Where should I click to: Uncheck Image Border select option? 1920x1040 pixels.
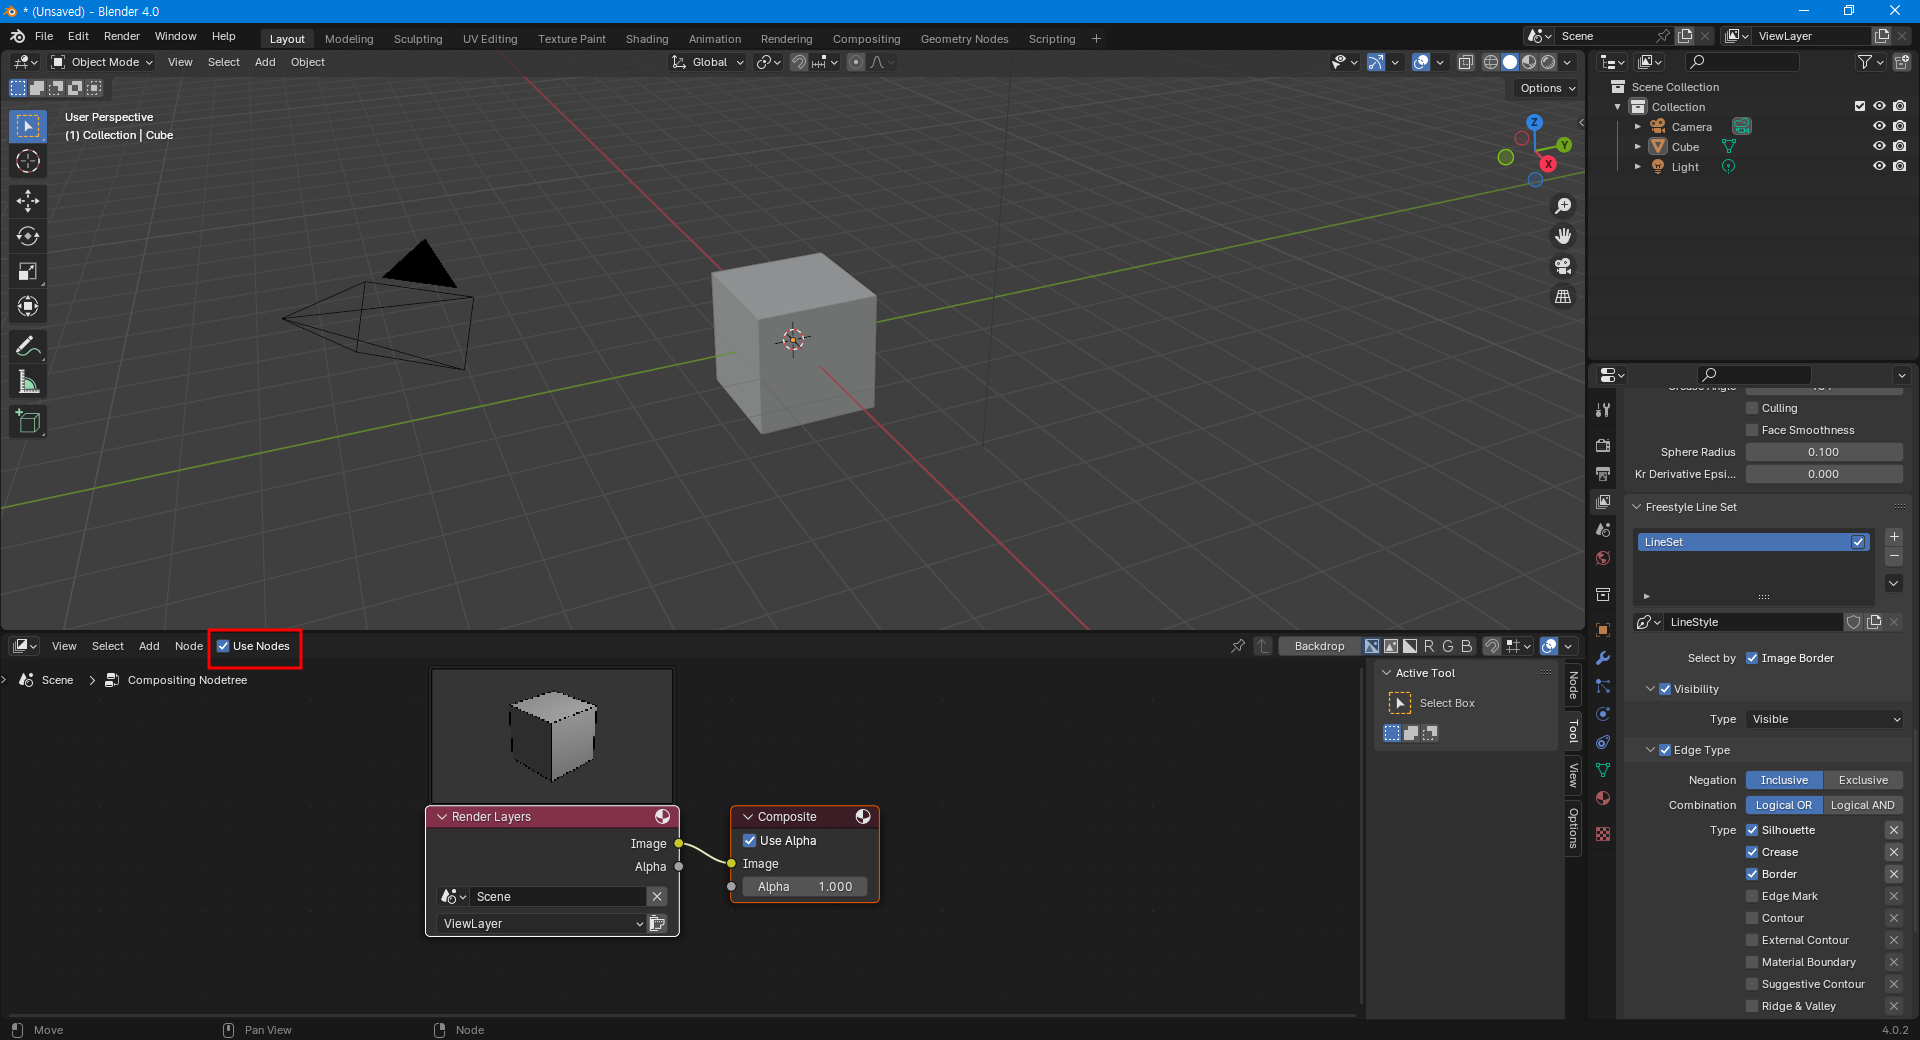pos(1752,658)
